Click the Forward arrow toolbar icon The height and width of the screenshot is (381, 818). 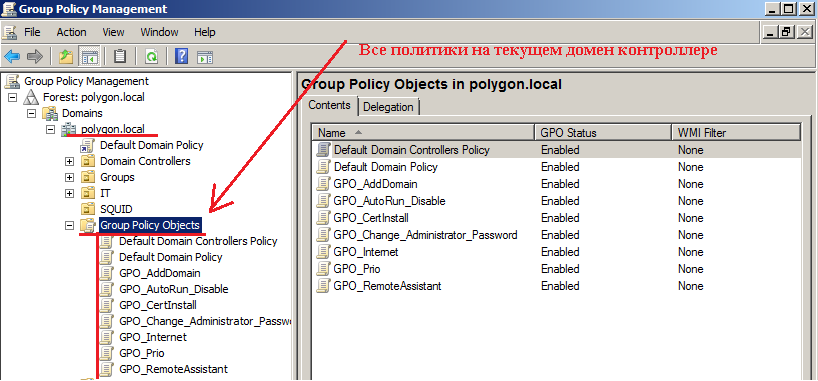(x=35, y=56)
